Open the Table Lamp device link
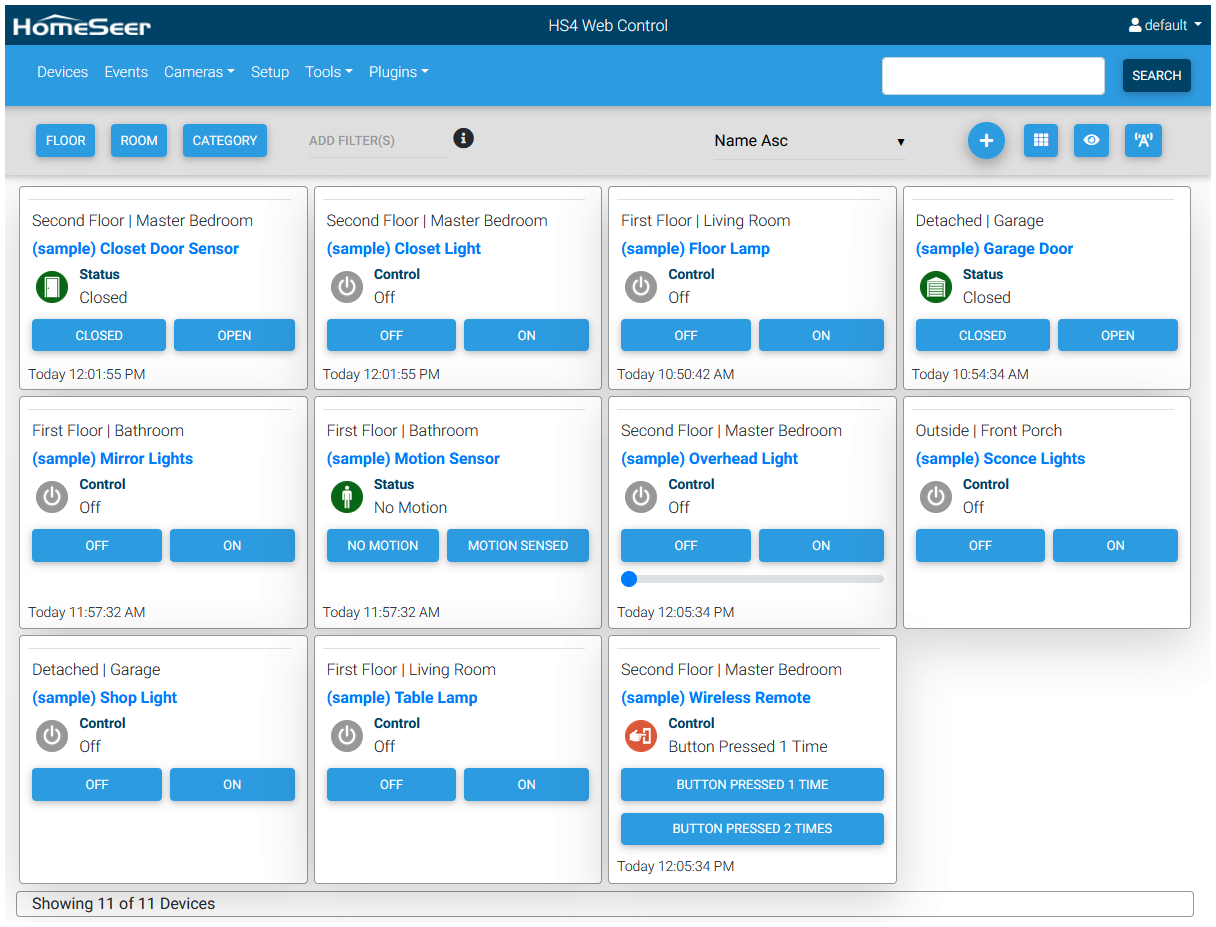 pos(402,698)
